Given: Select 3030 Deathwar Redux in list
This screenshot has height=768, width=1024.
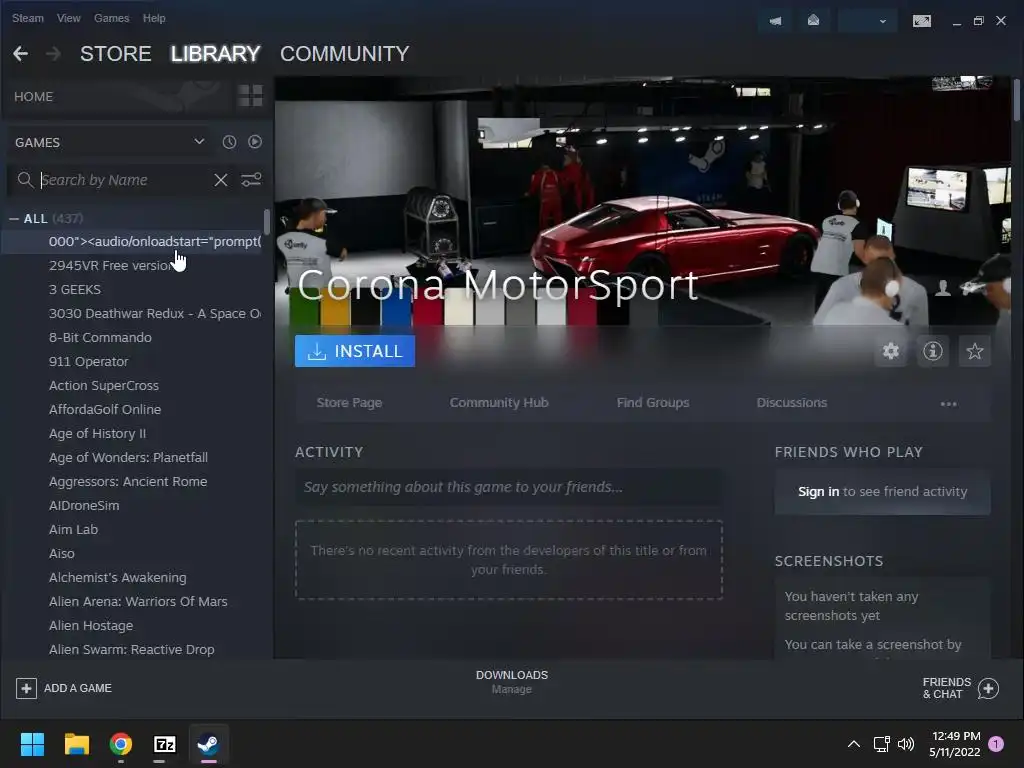Looking at the screenshot, I should tap(155, 313).
